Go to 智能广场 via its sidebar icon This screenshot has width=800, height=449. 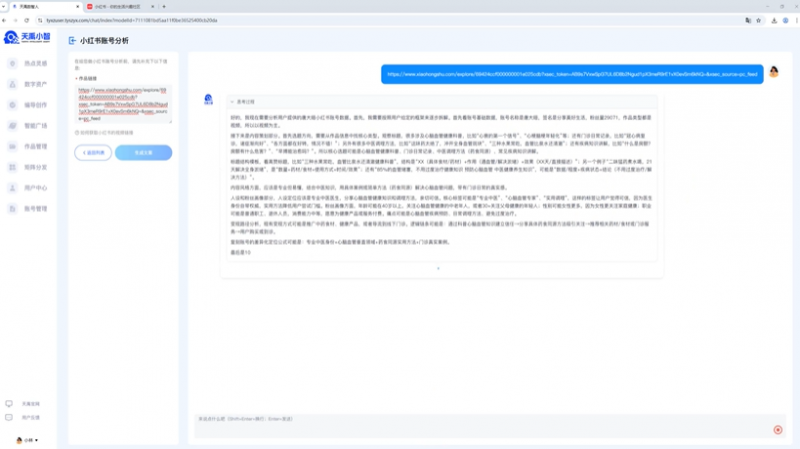[10, 126]
